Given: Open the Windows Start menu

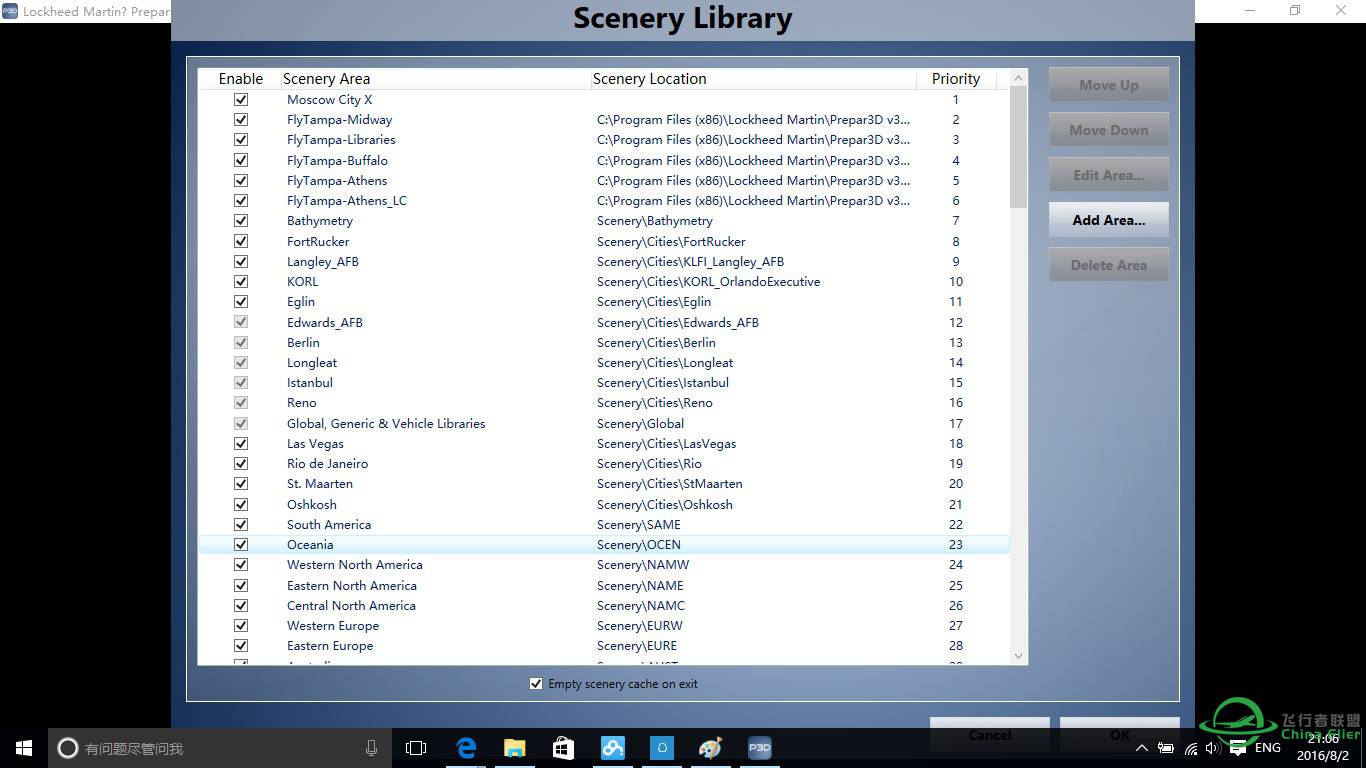Looking at the screenshot, I should pyautogui.click(x=24, y=748).
